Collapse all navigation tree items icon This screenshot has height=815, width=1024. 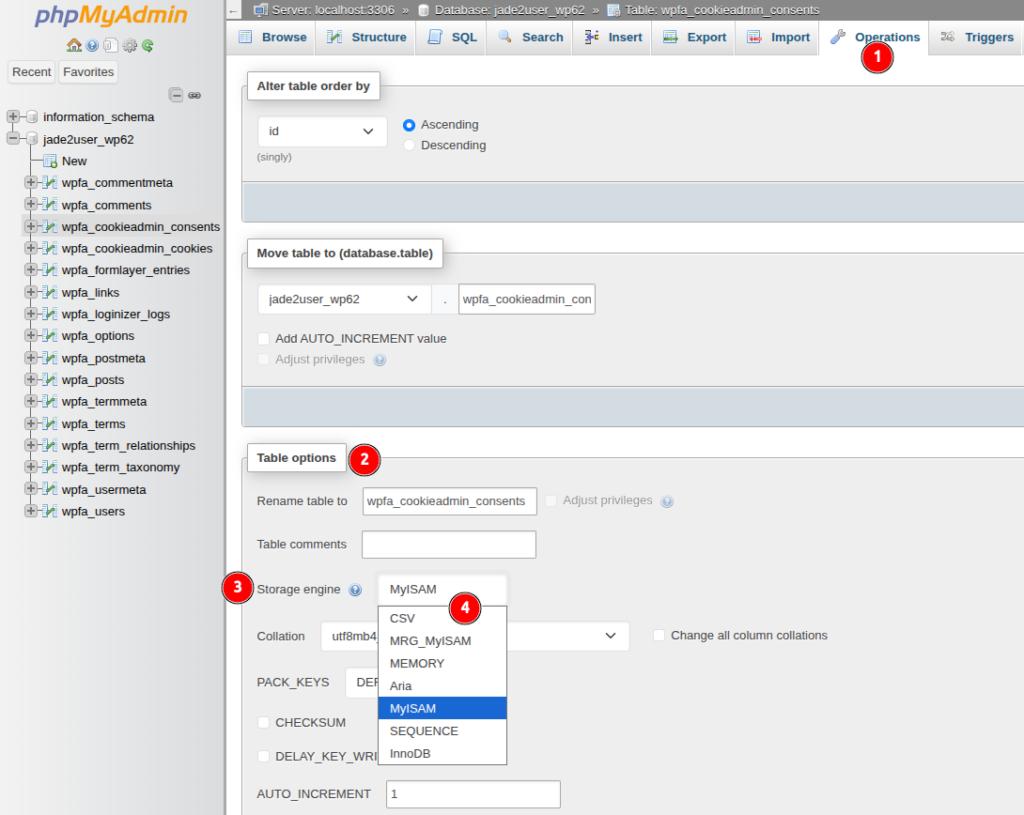(x=176, y=95)
